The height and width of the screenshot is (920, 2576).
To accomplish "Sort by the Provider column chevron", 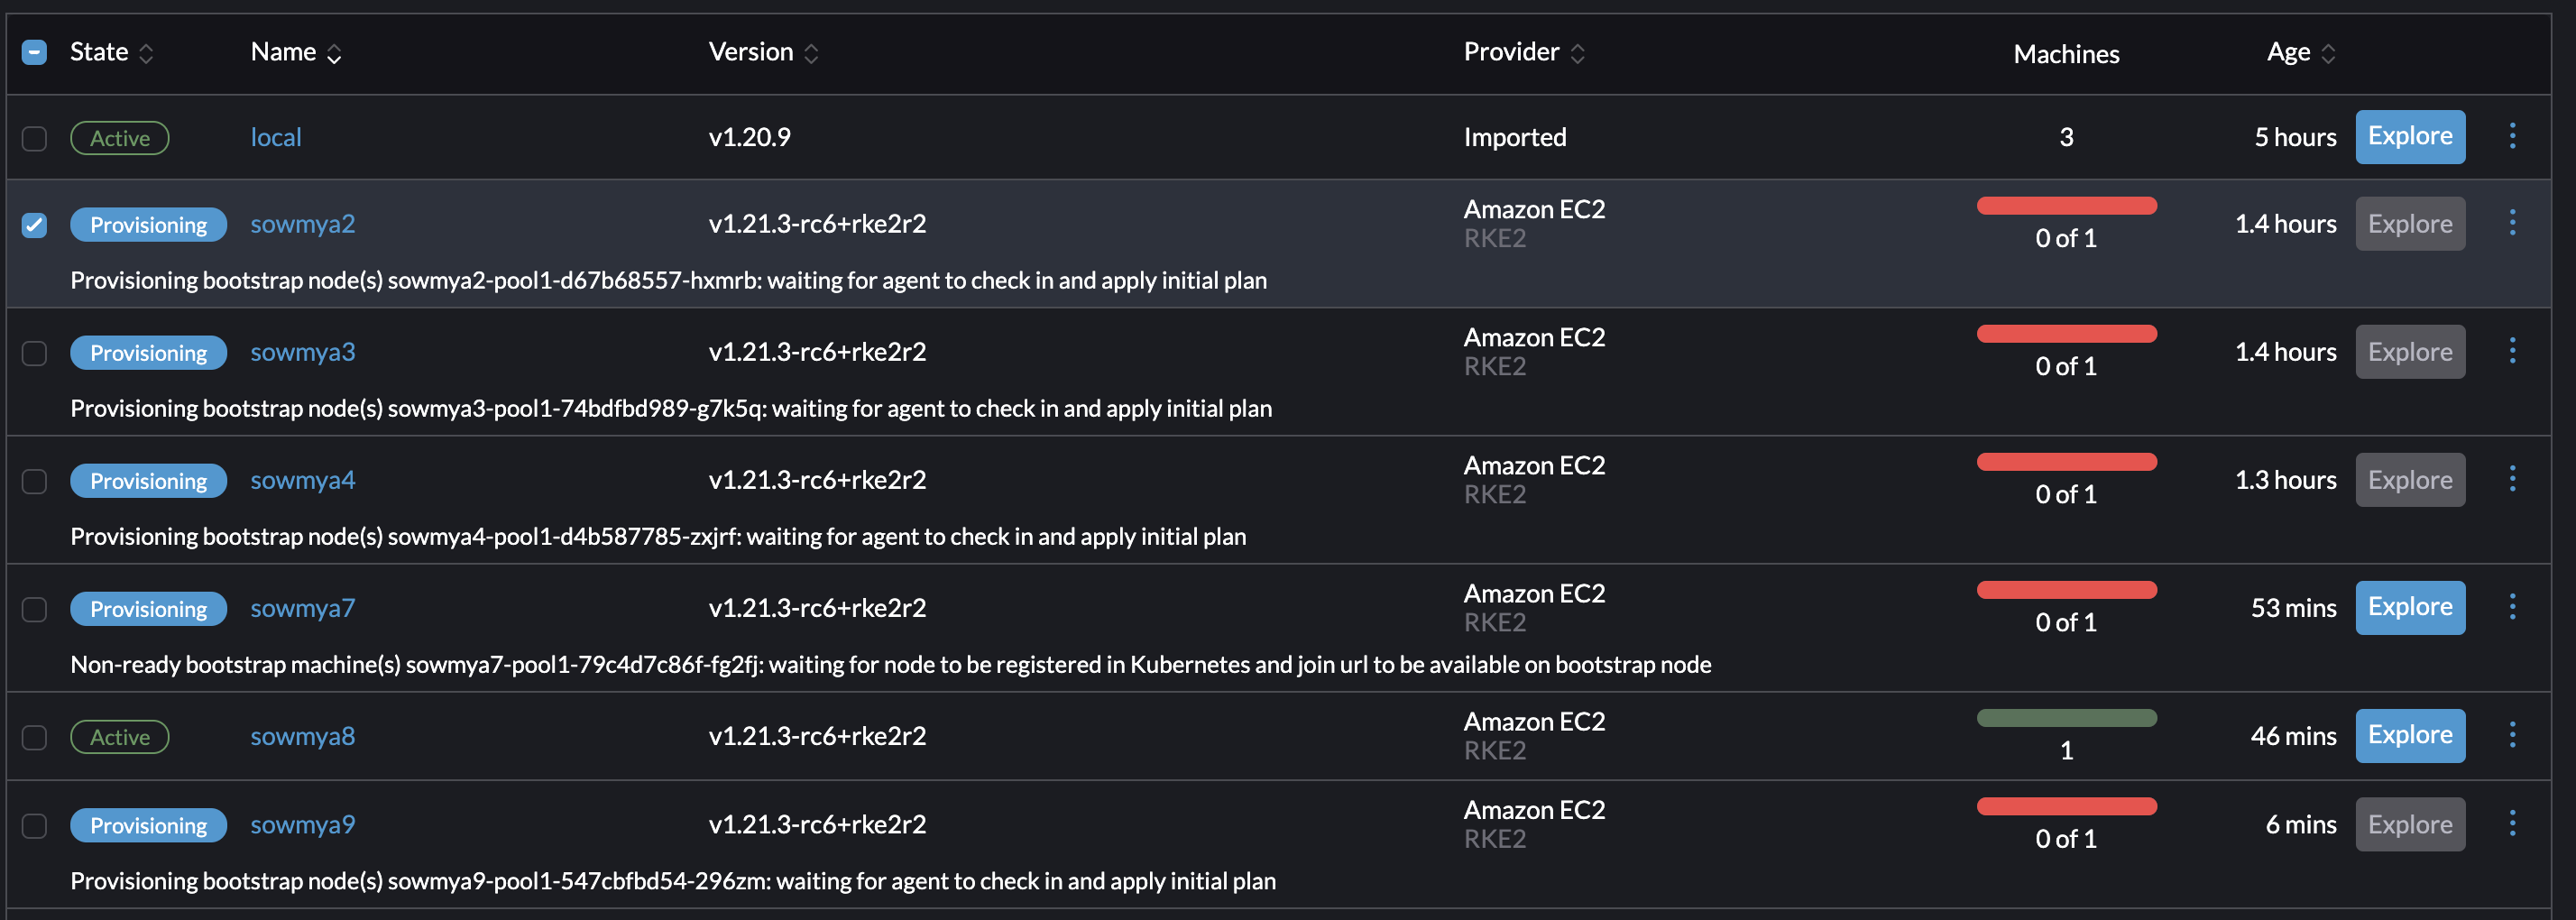I will pyautogui.click(x=1580, y=53).
